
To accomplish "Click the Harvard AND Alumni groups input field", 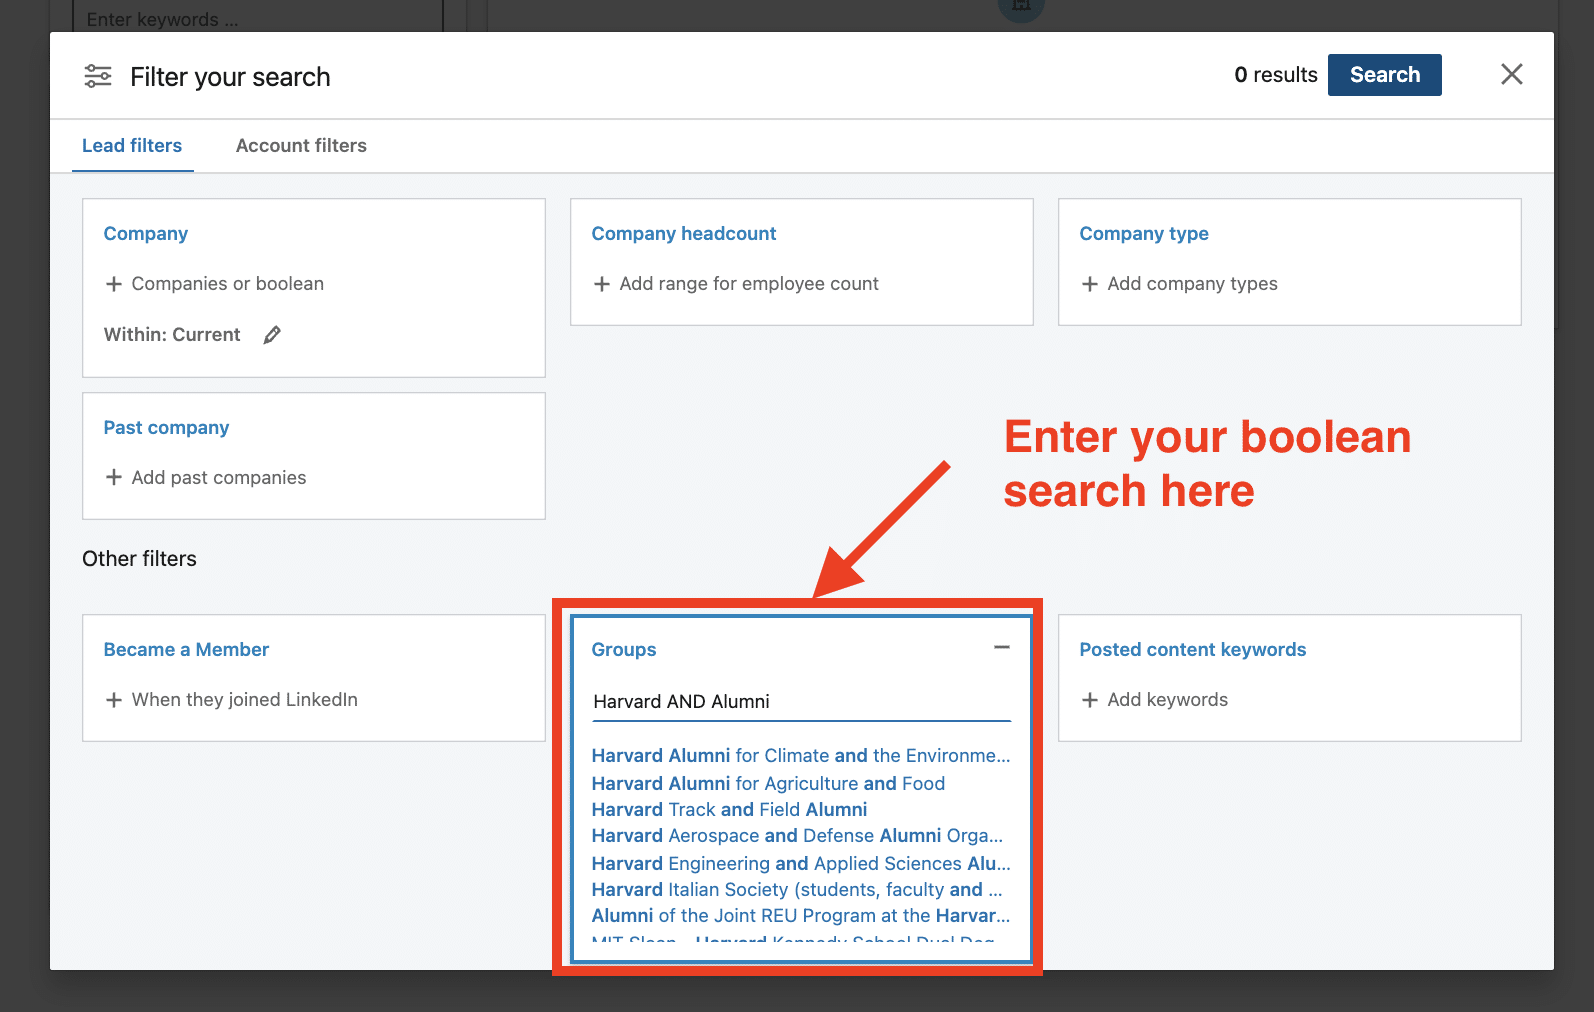I will point(801,702).
